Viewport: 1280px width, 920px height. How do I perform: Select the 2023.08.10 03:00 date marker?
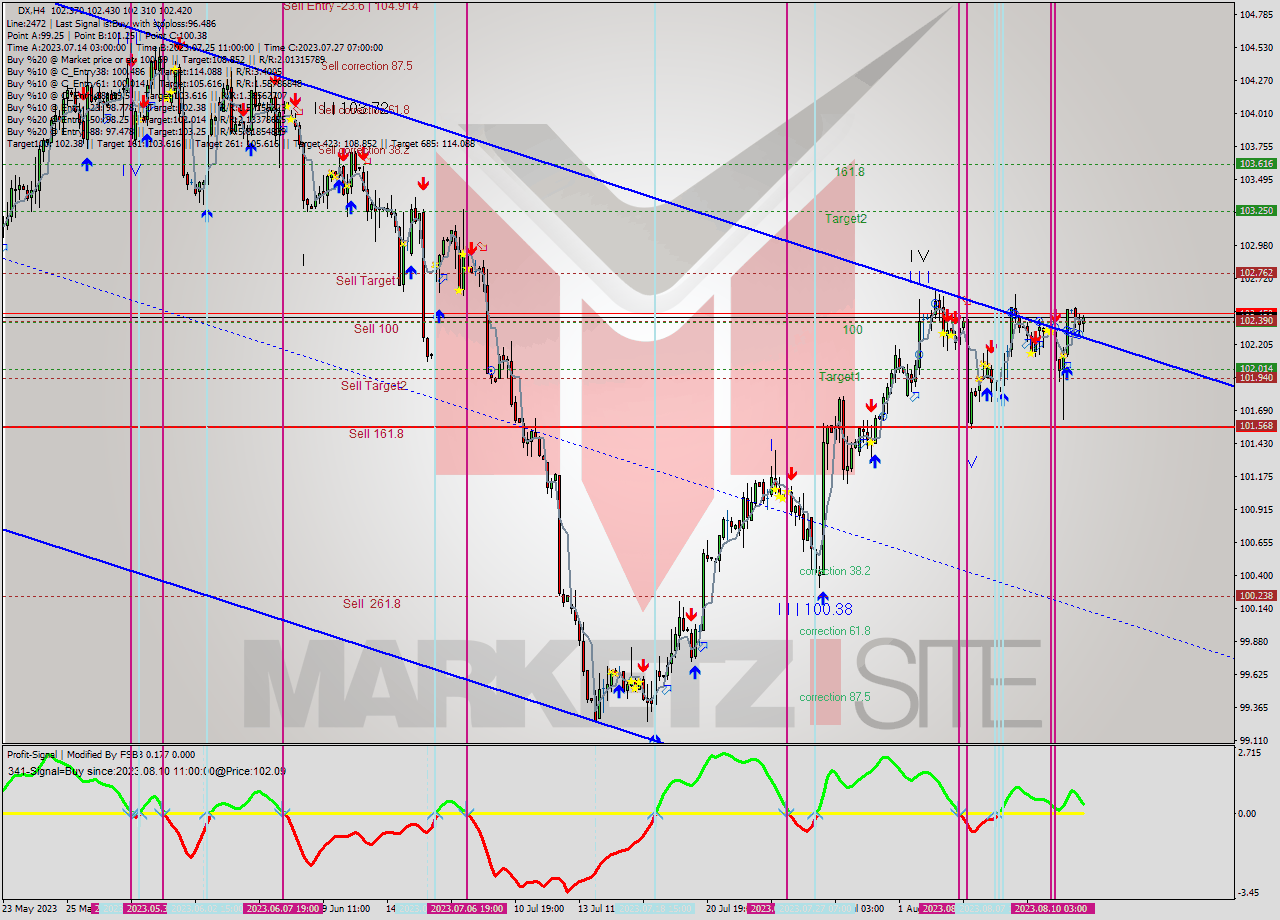click(x=1050, y=909)
